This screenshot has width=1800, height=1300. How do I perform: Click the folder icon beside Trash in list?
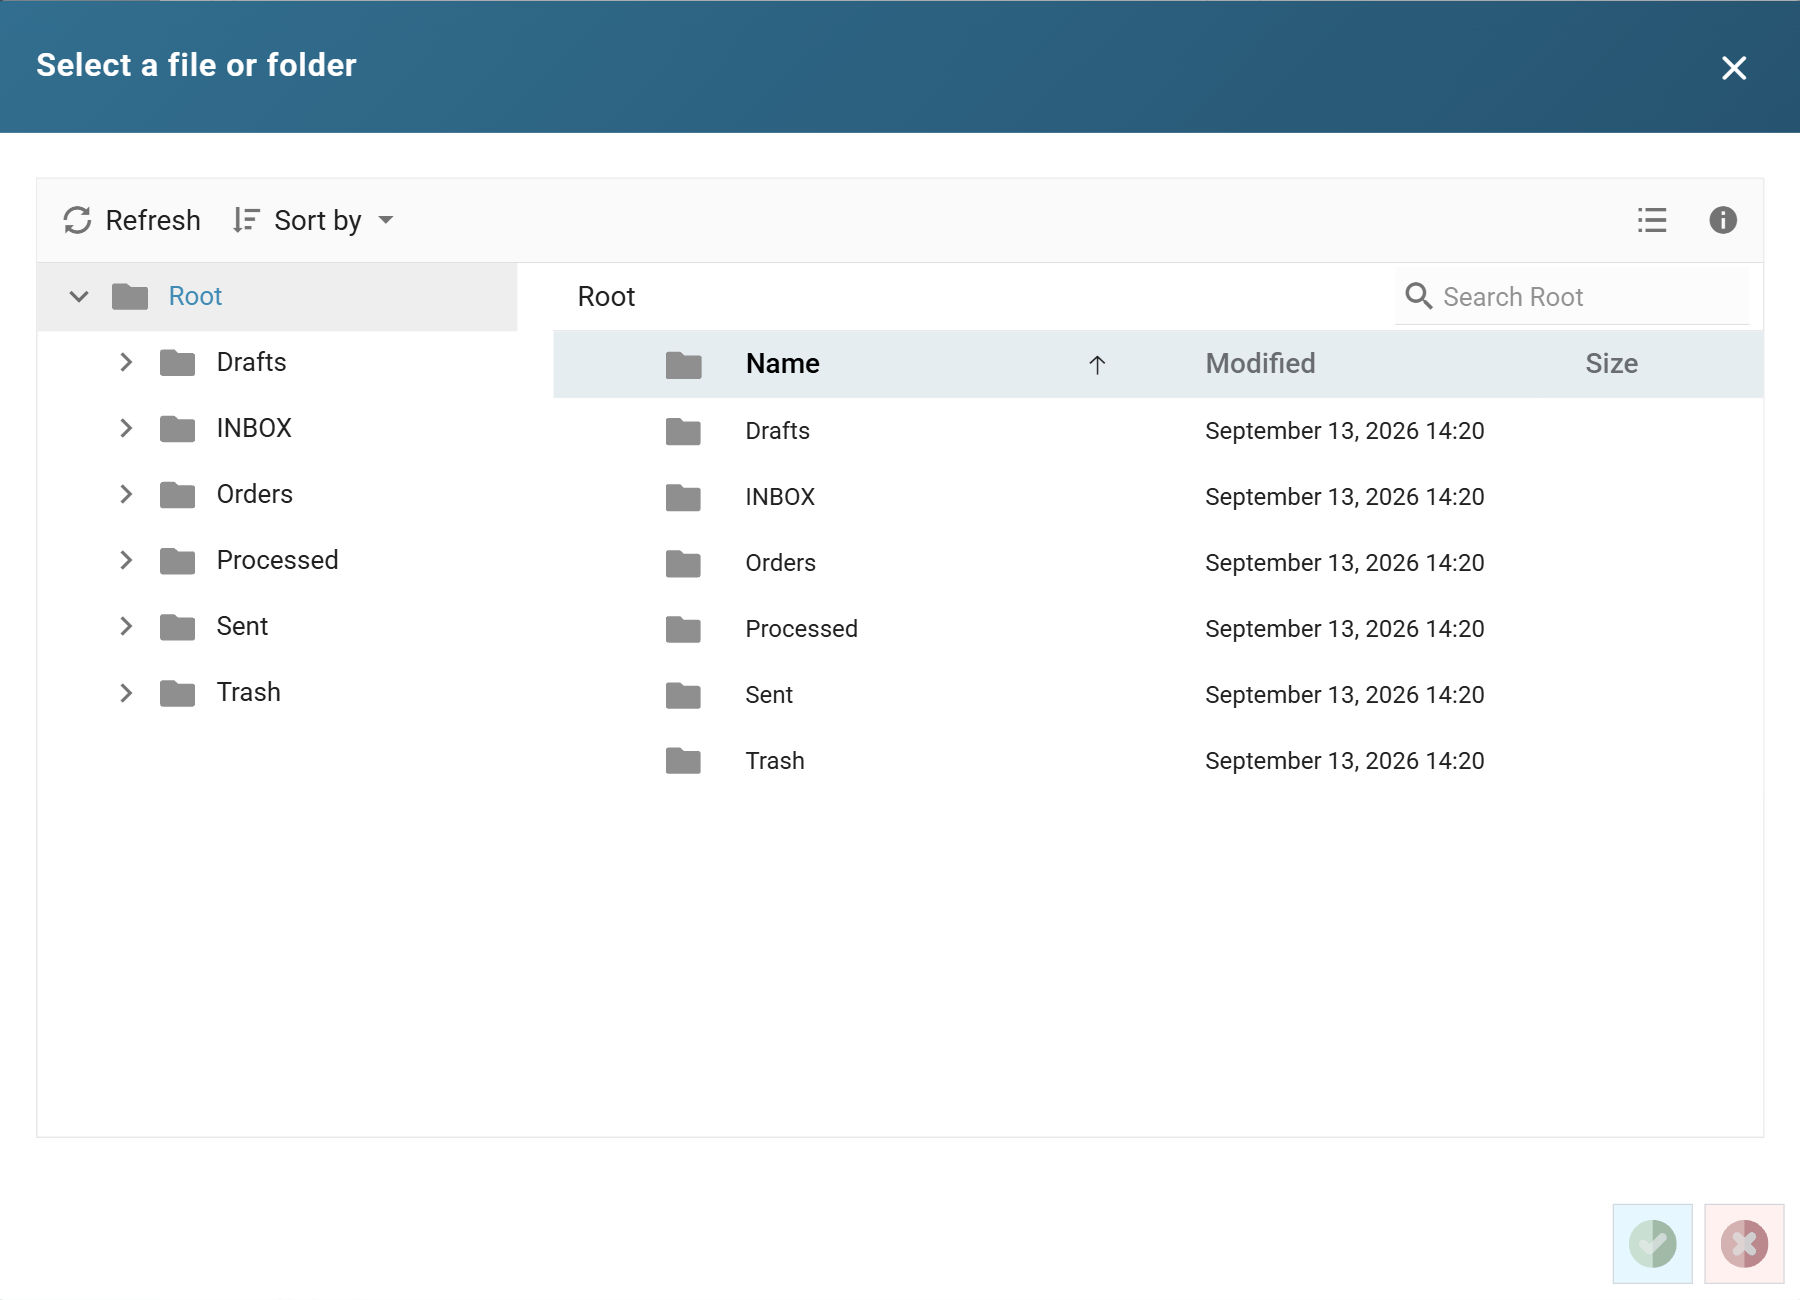tap(684, 762)
